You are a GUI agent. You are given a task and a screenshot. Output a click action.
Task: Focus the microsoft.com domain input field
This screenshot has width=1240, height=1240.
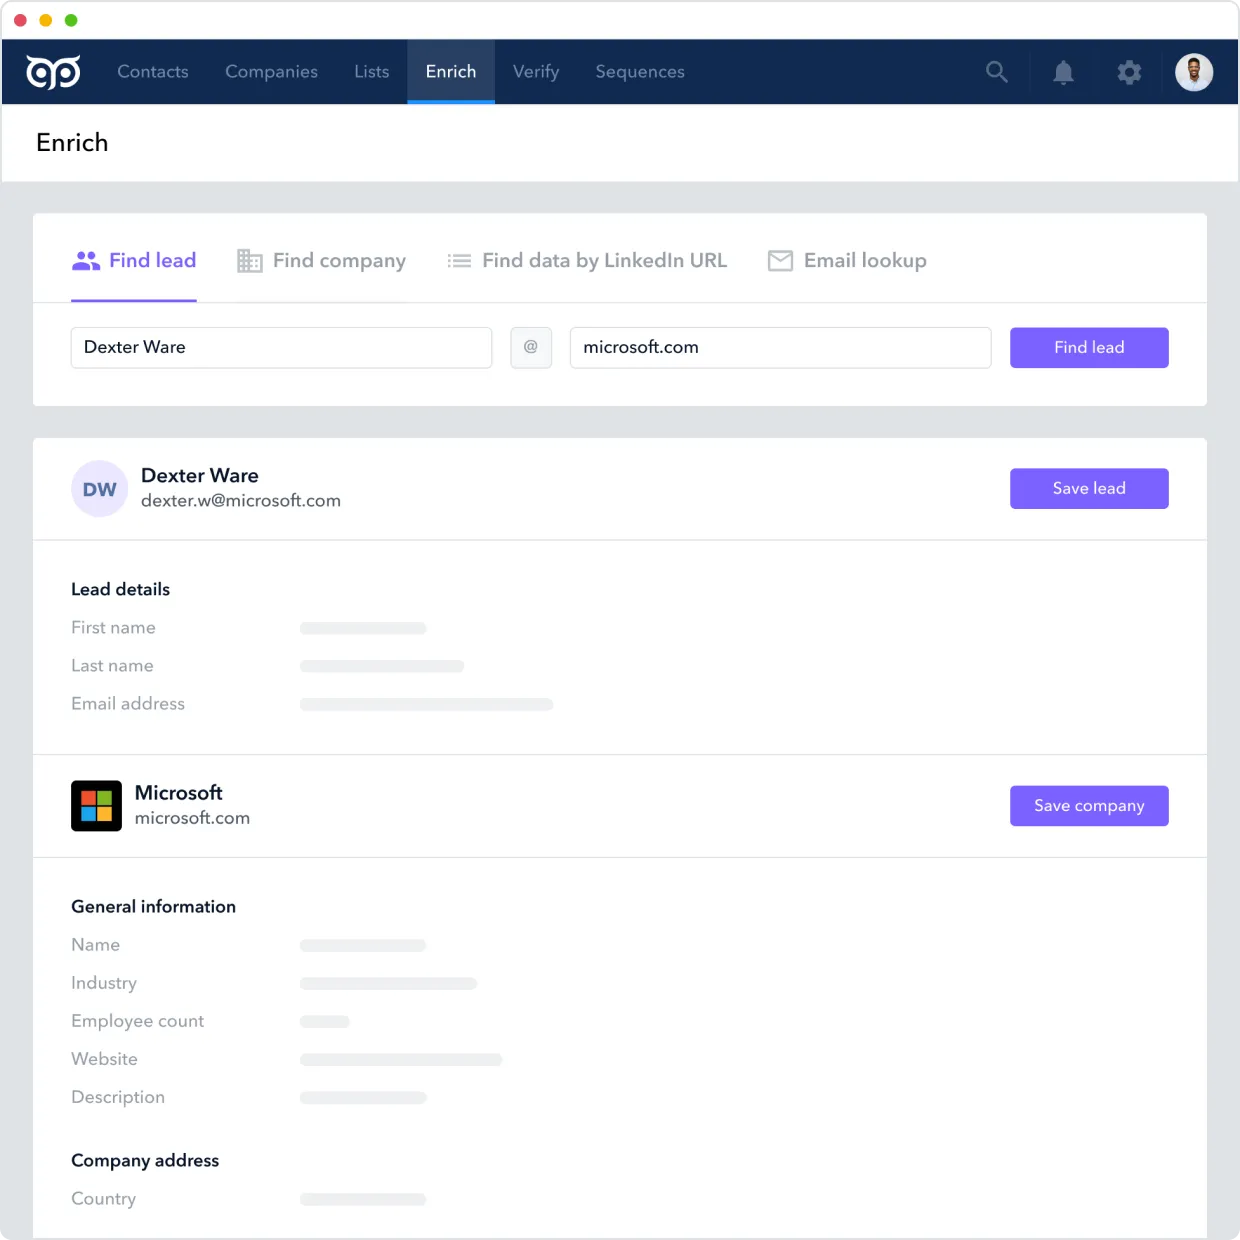click(x=780, y=348)
